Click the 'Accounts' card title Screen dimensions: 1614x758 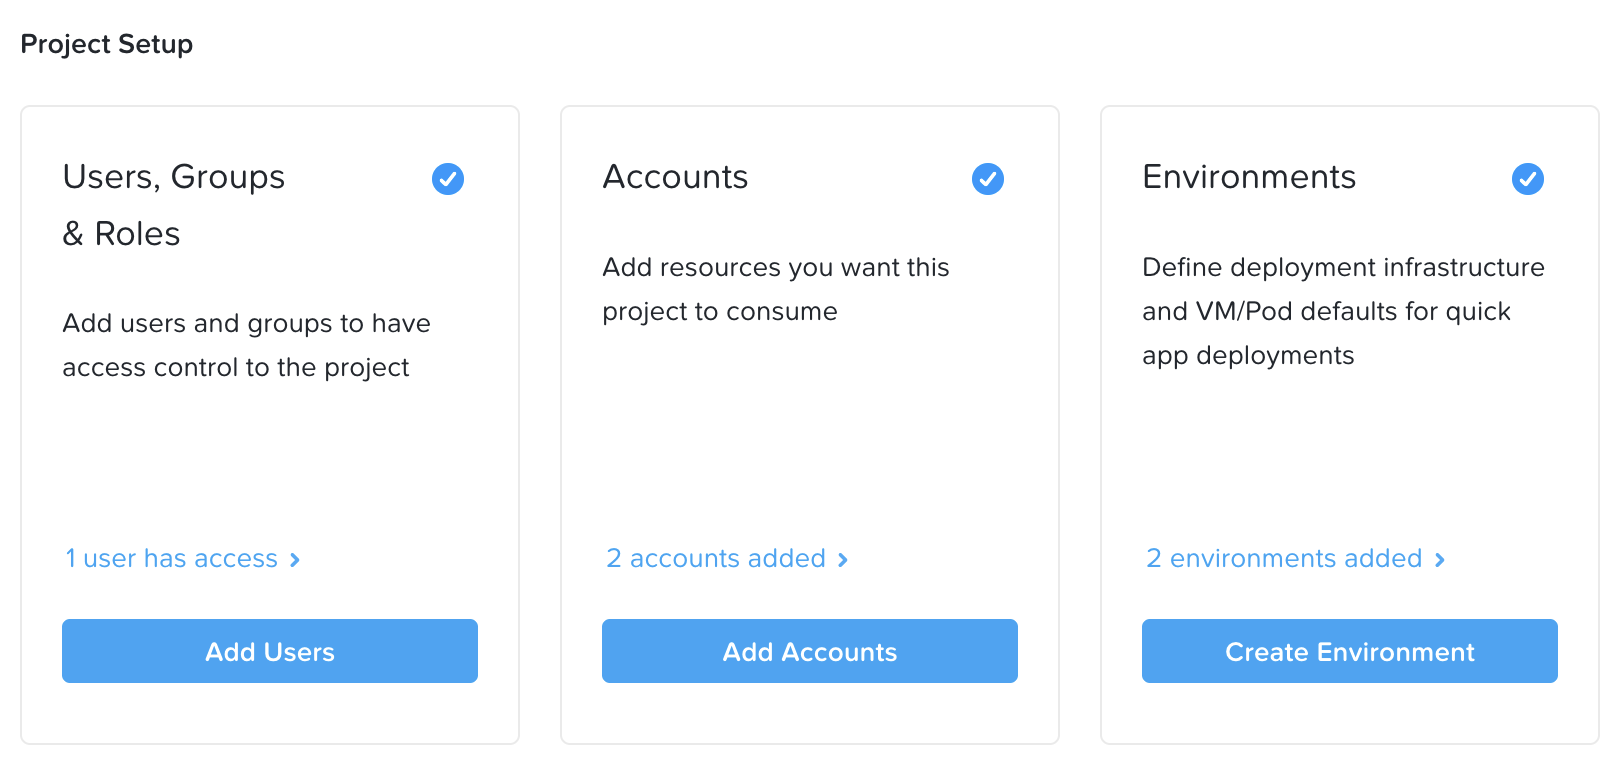pos(675,177)
